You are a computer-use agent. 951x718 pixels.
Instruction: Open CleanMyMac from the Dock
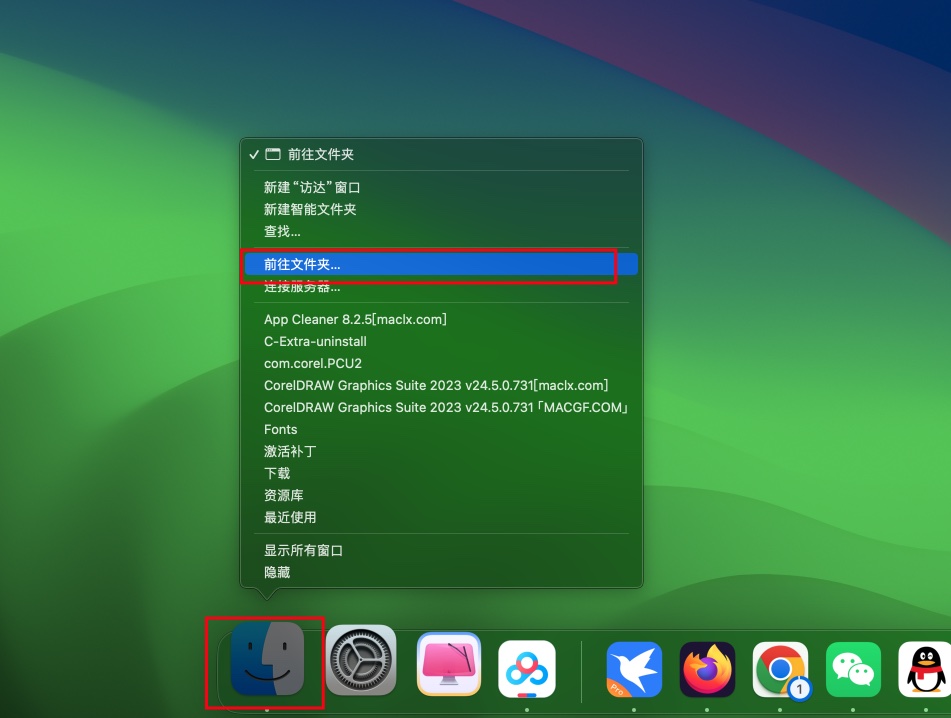point(448,662)
